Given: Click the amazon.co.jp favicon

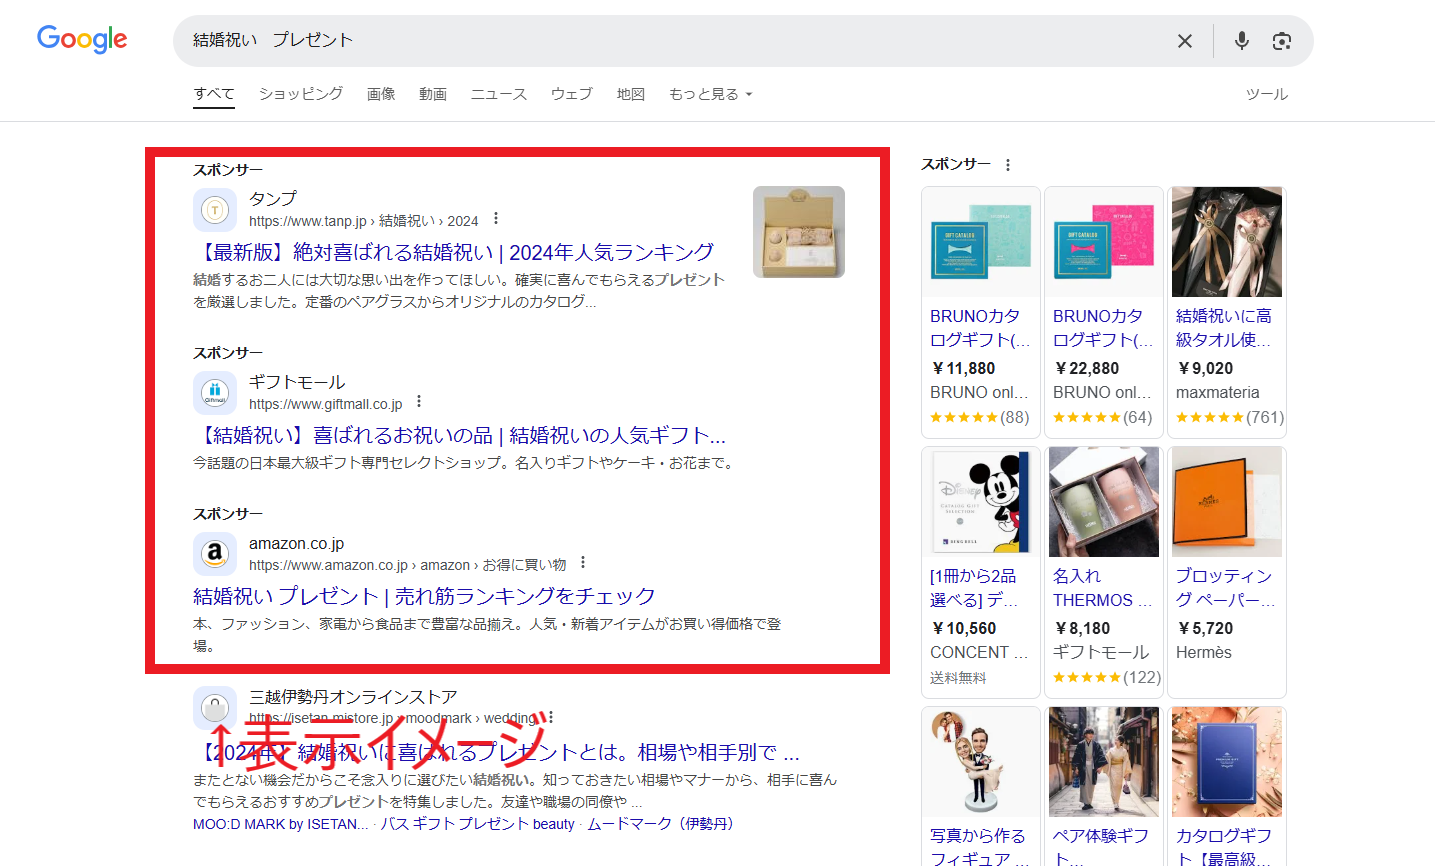Looking at the screenshot, I should 215,554.
